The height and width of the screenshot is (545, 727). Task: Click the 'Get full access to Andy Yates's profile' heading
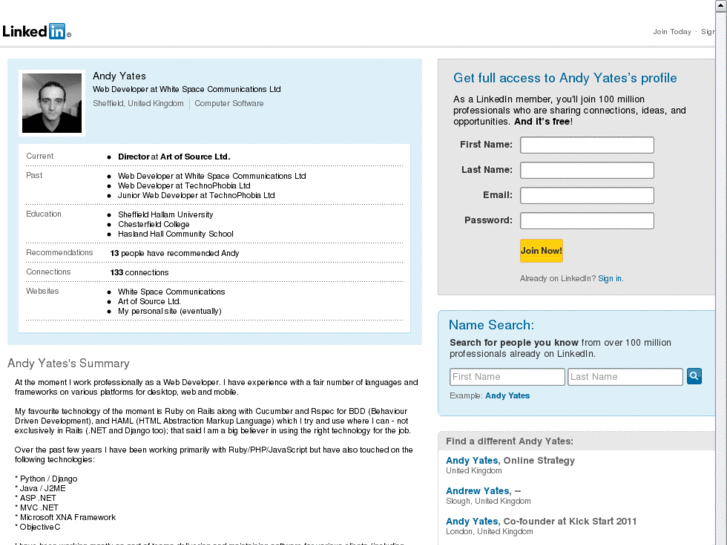(565, 78)
